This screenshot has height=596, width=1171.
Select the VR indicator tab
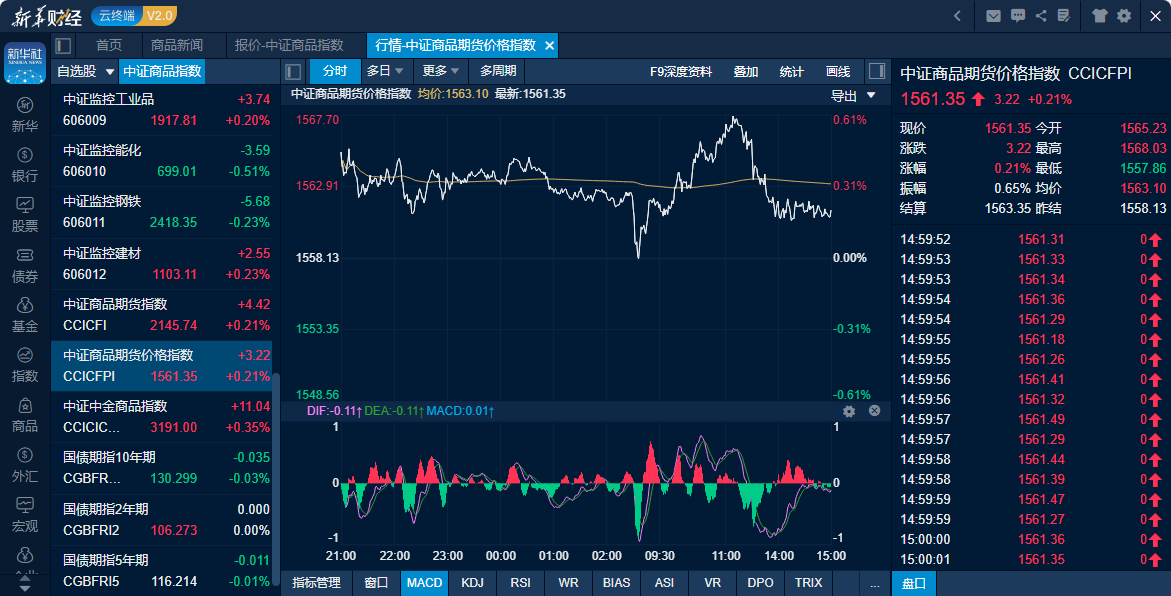point(712,583)
